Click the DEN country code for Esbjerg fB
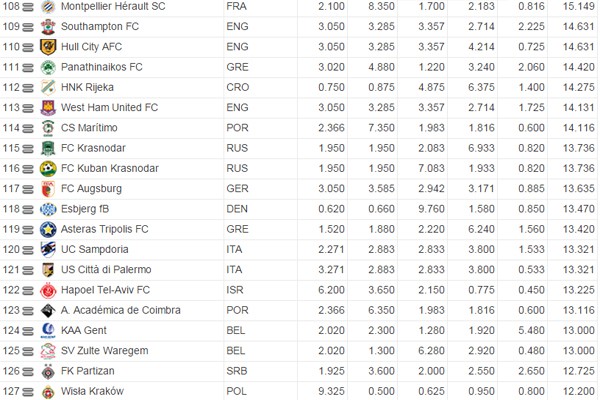 pyautogui.click(x=237, y=208)
